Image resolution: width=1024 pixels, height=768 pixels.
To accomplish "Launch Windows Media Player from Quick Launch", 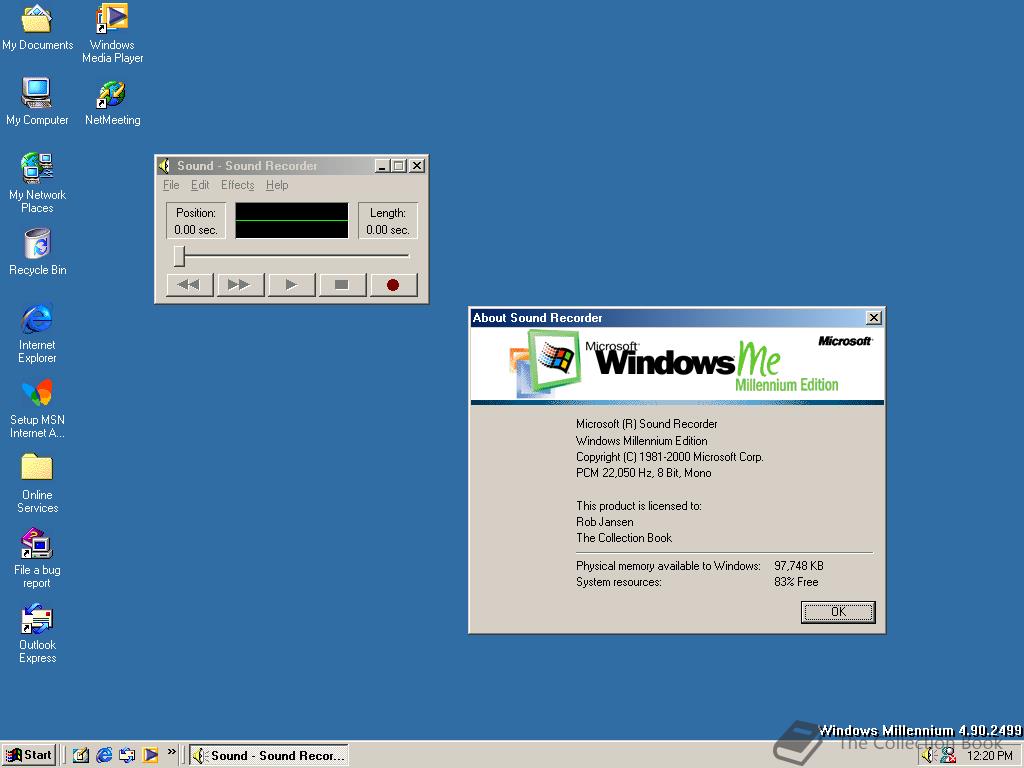I will click(x=150, y=756).
